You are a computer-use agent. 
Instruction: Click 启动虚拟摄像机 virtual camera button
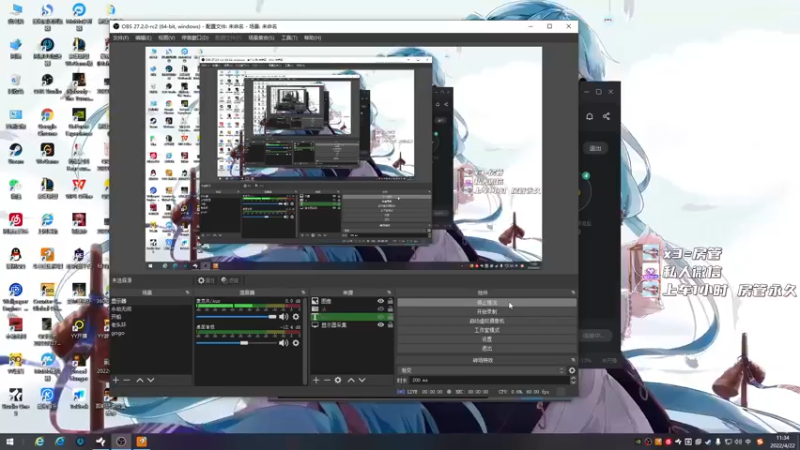coord(487,321)
